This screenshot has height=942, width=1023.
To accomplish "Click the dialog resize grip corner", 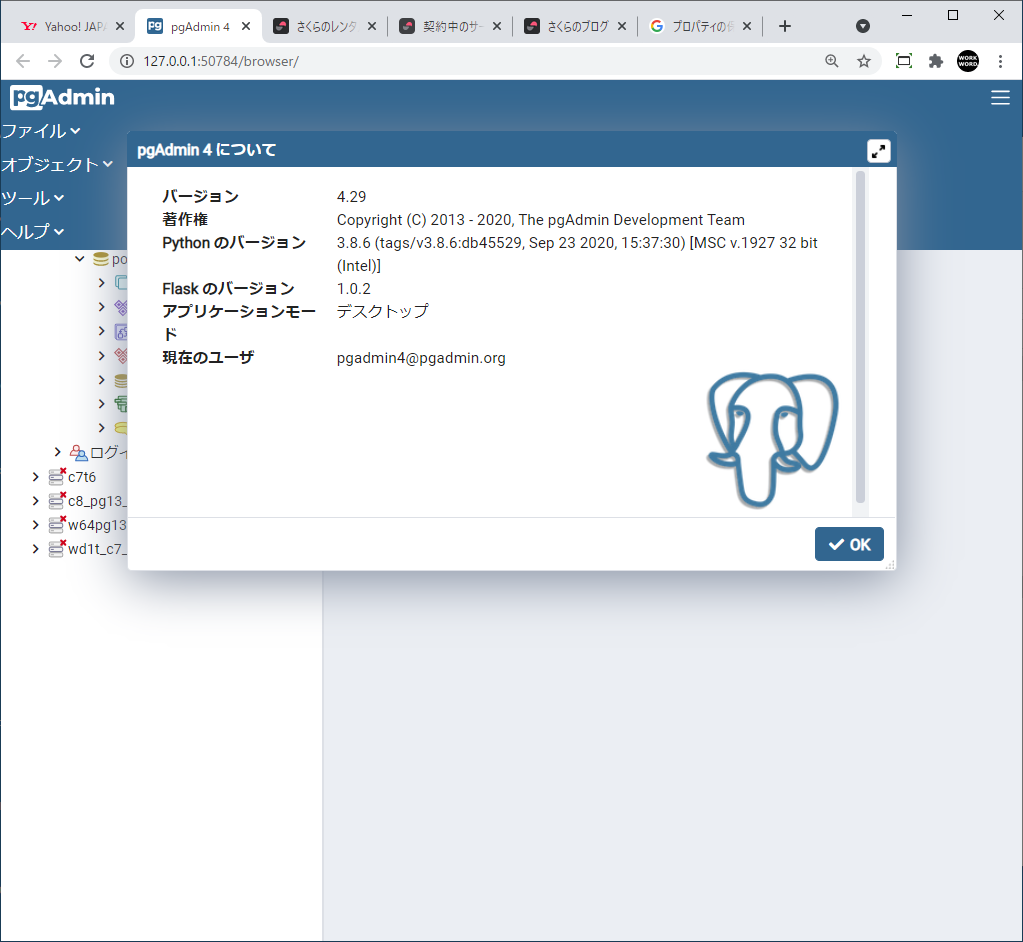I will [890, 565].
